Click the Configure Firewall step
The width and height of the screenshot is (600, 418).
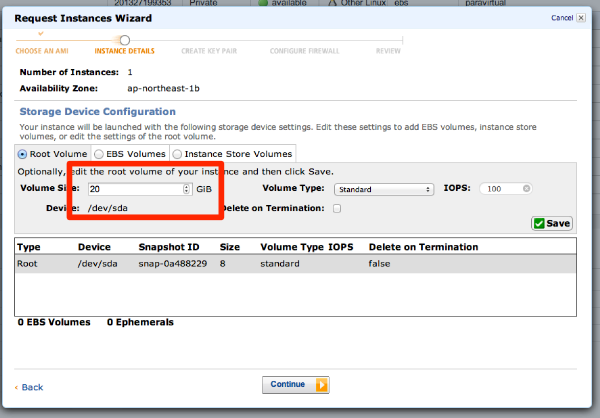tap(305, 51)
